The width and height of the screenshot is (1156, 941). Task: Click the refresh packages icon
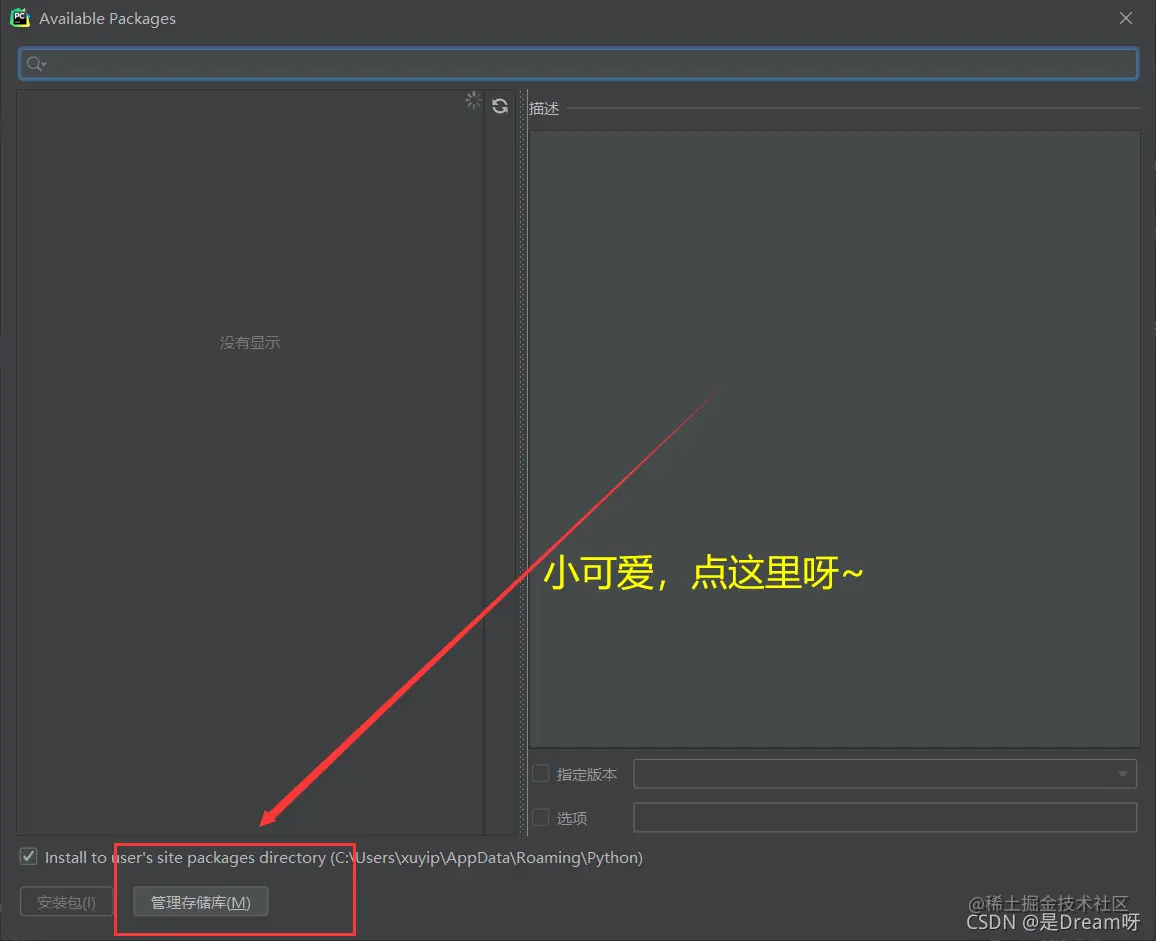pos(499,106)
